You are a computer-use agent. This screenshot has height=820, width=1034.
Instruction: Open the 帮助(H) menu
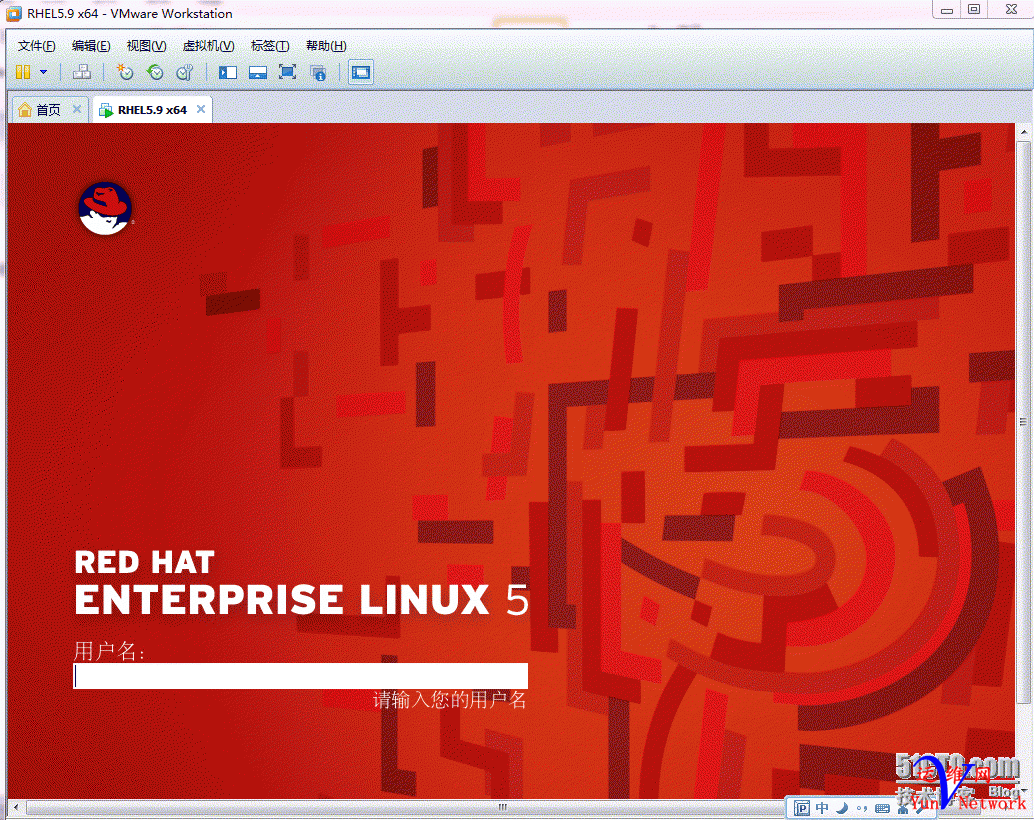pos(326,46)
